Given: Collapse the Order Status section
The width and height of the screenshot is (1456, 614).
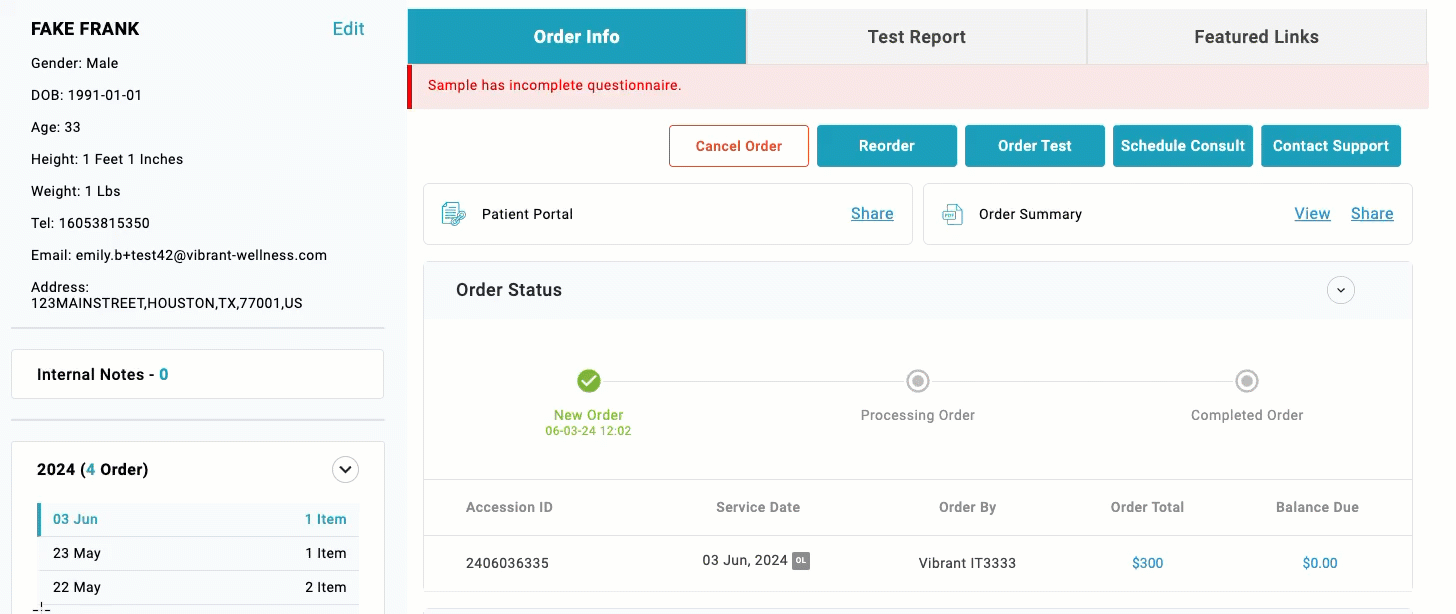Looking at the screenshot, I should [x=1340, y=290].
